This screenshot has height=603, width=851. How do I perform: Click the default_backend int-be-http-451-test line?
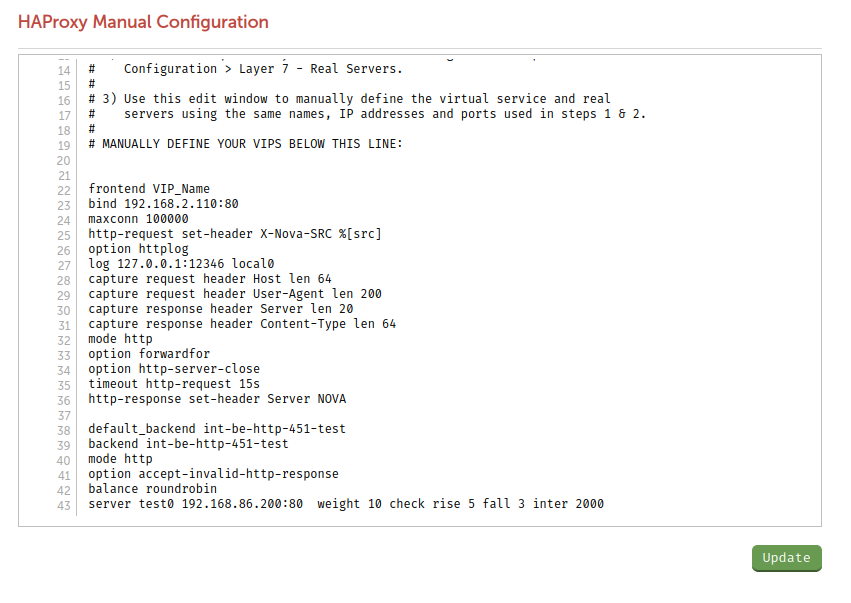tap(217, 429)
